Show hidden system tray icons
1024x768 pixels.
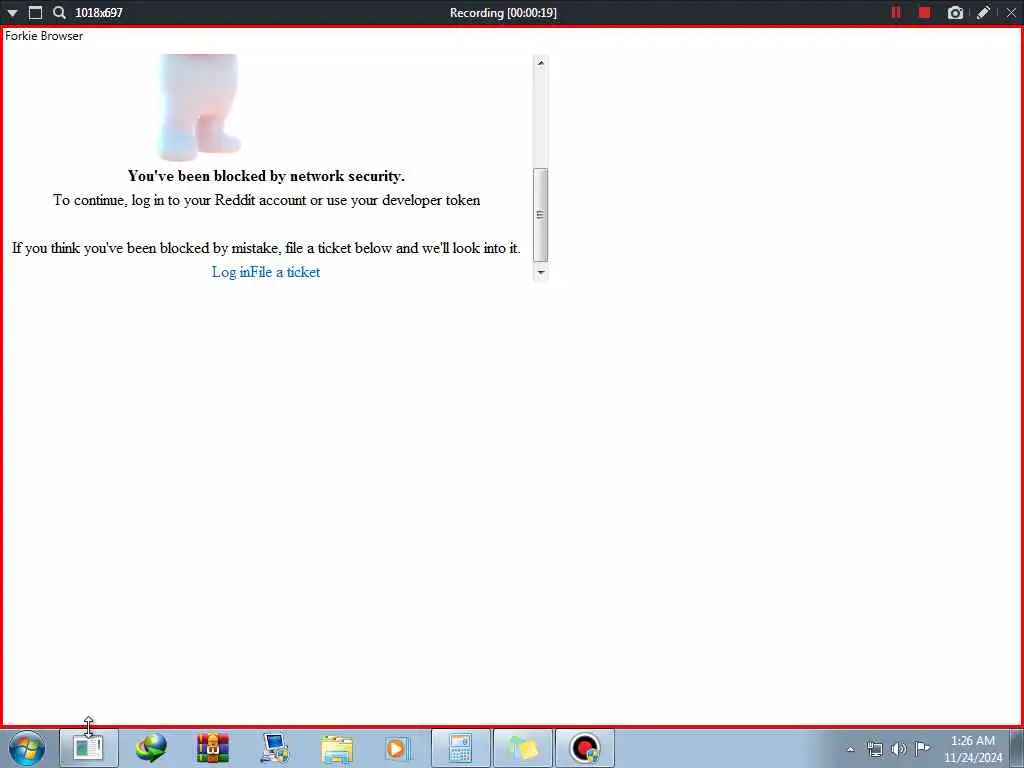tap(850, 749)
